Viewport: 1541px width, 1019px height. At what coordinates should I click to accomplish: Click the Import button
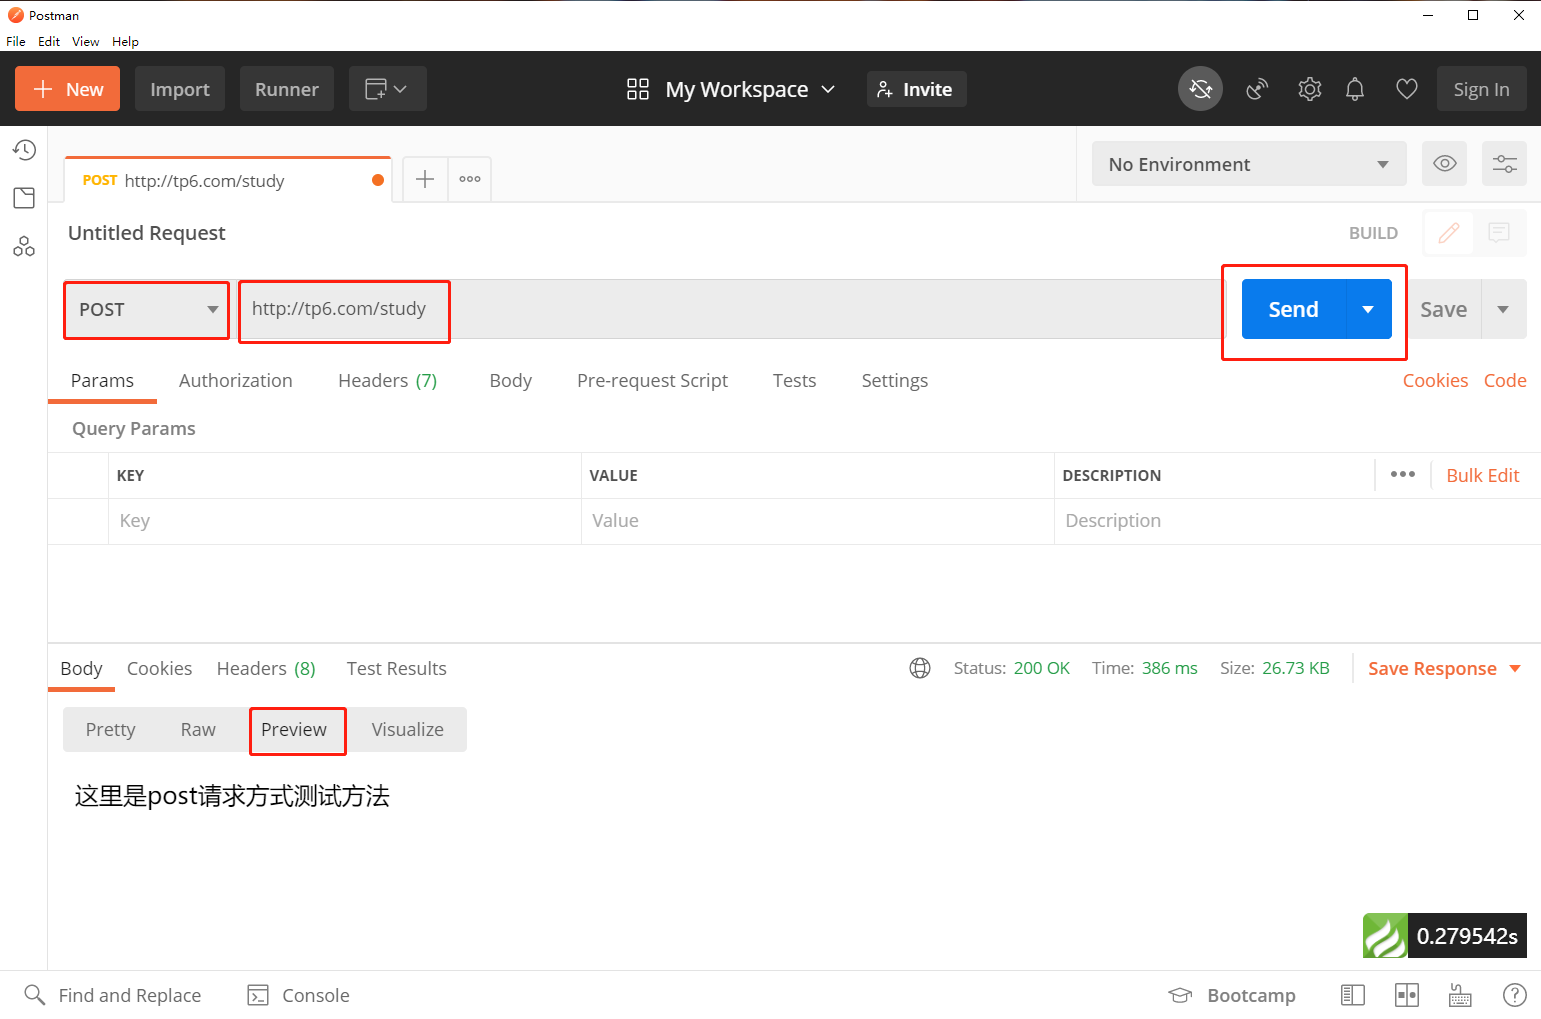point(180,89)
